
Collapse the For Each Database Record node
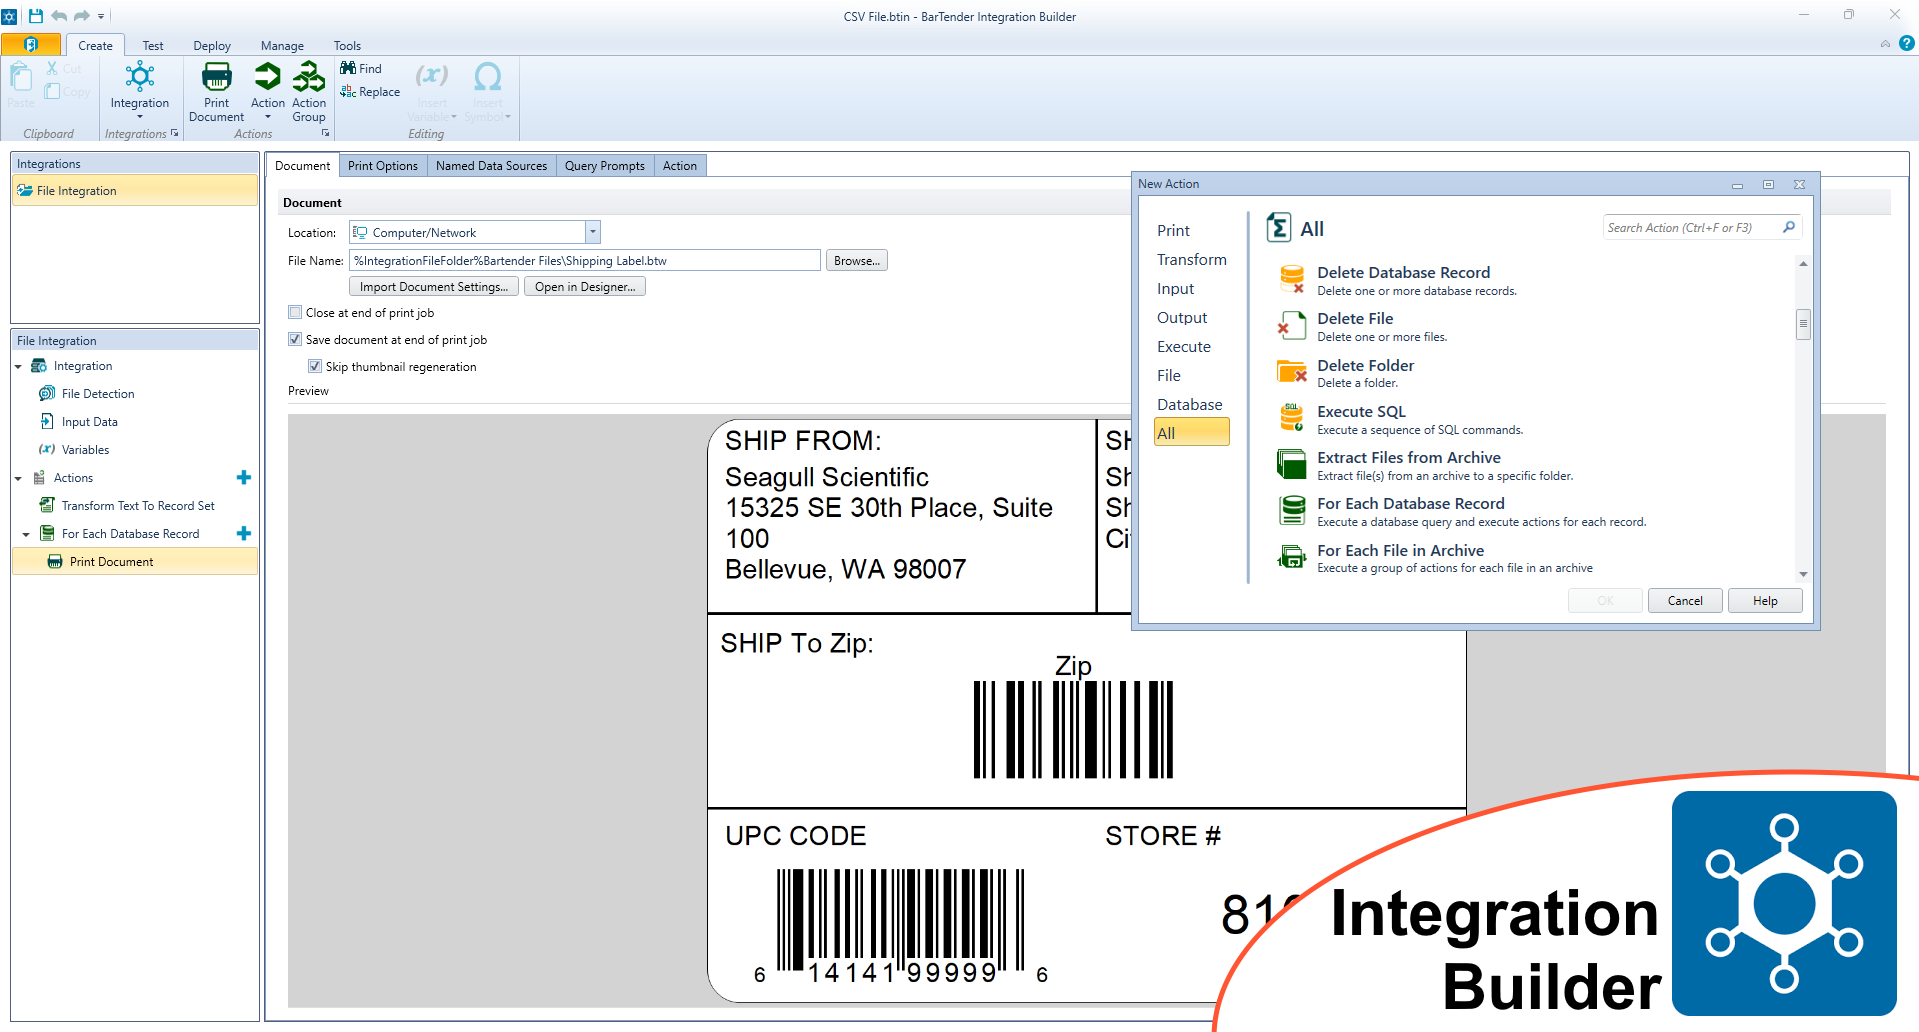pyautogui.click(x=26, y=534)
